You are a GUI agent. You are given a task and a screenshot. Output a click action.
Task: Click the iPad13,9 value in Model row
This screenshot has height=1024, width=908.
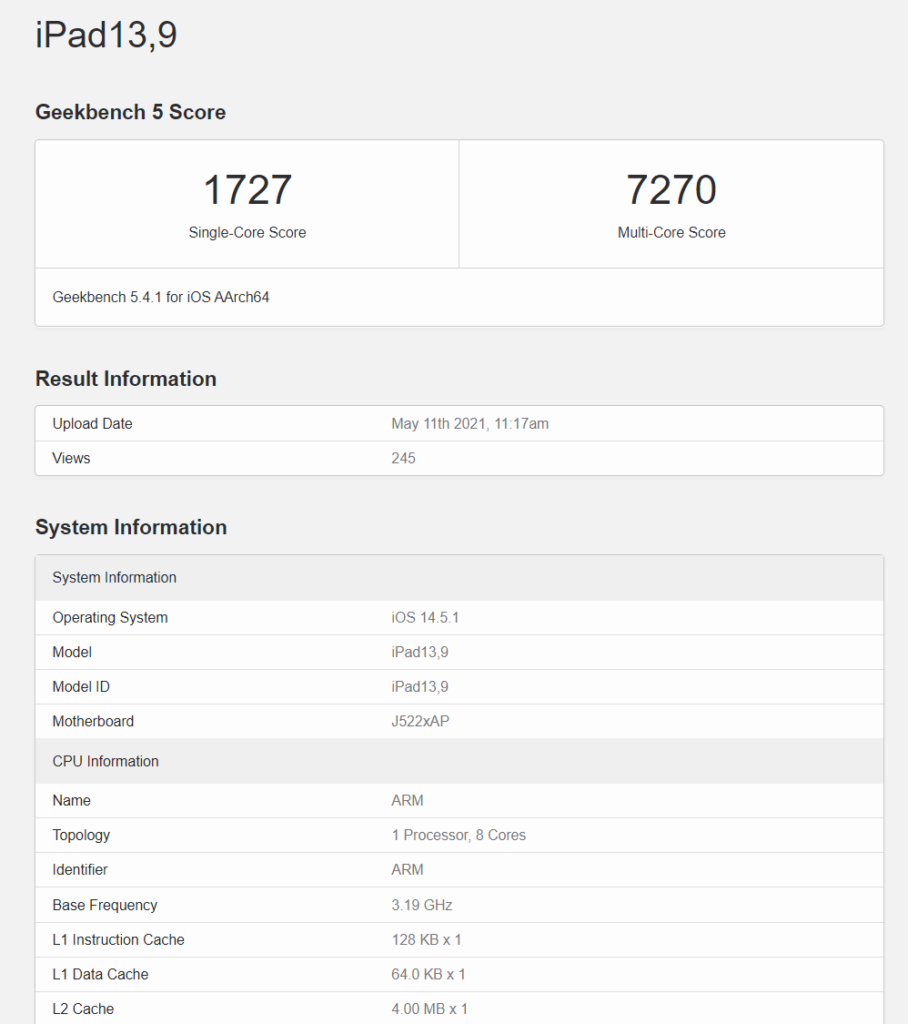coord(420,652)
